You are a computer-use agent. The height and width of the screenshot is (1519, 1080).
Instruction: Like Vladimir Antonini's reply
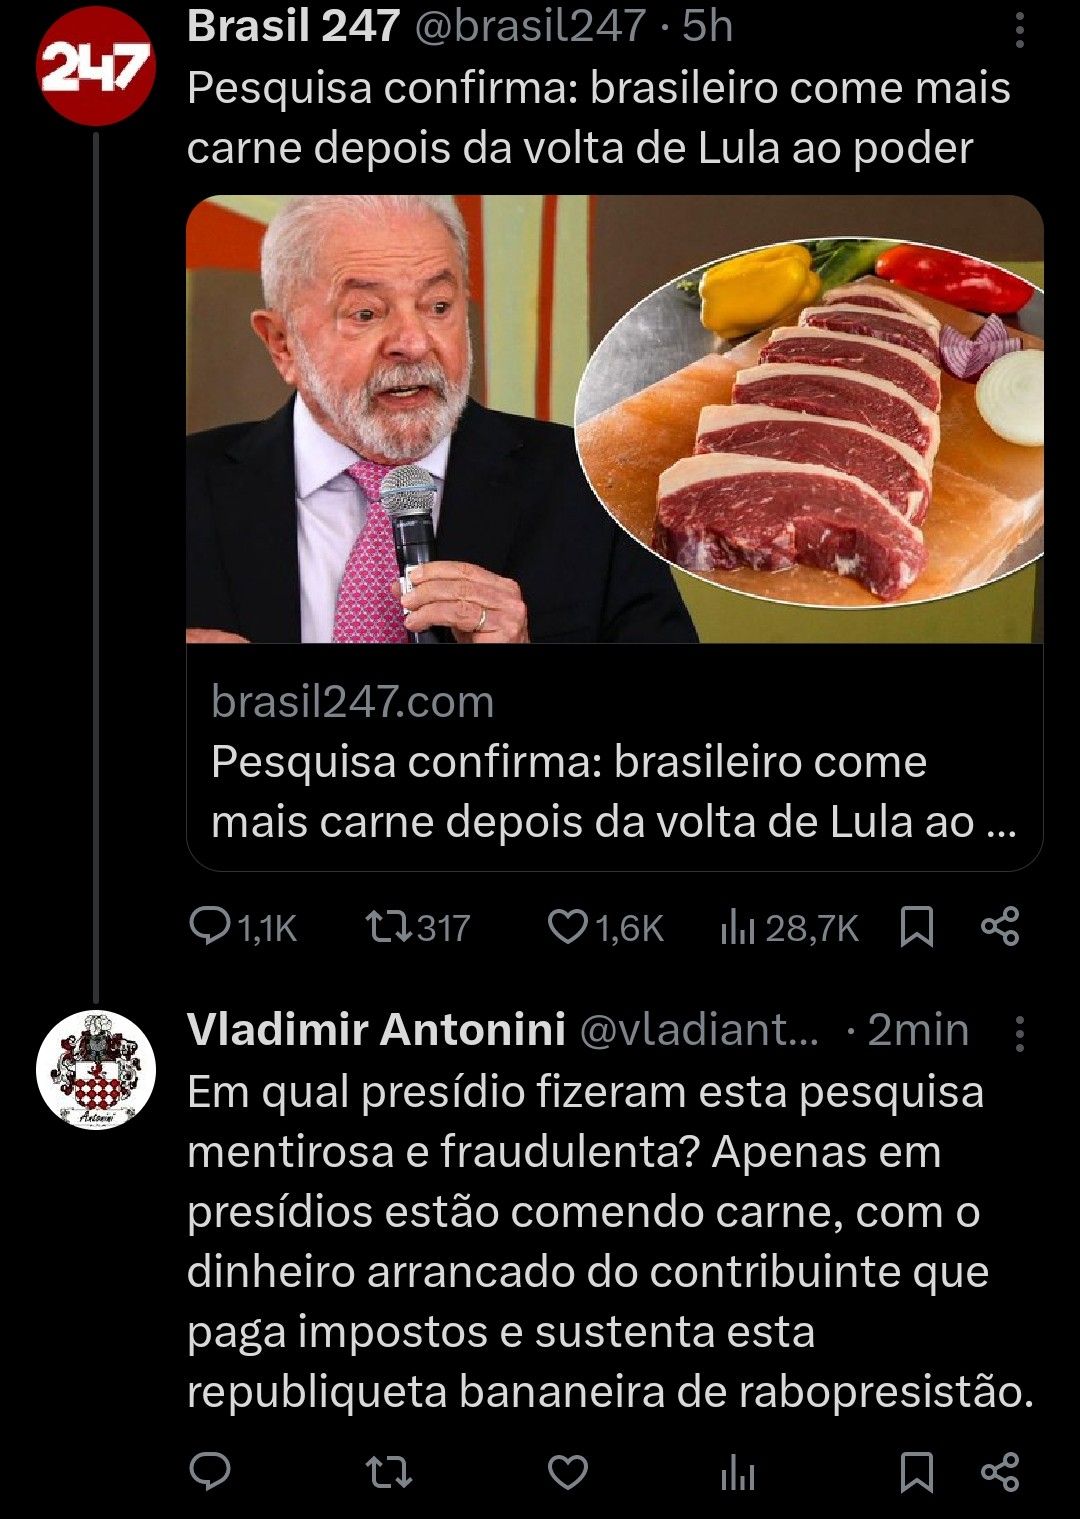tap(568, 1472)
